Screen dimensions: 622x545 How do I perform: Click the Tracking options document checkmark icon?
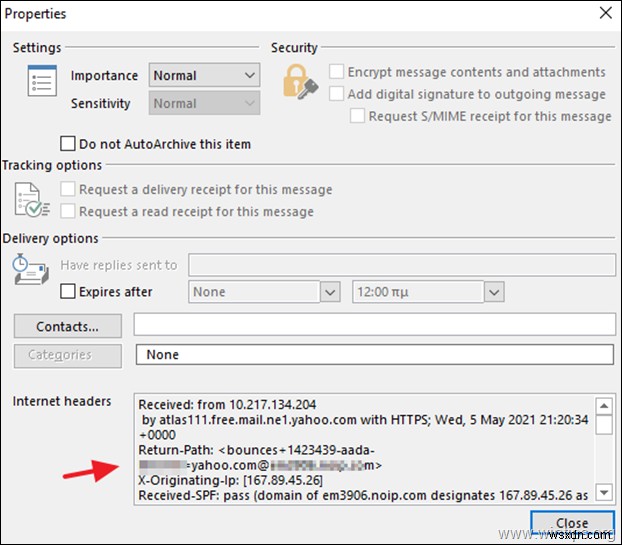pos(32,200)
